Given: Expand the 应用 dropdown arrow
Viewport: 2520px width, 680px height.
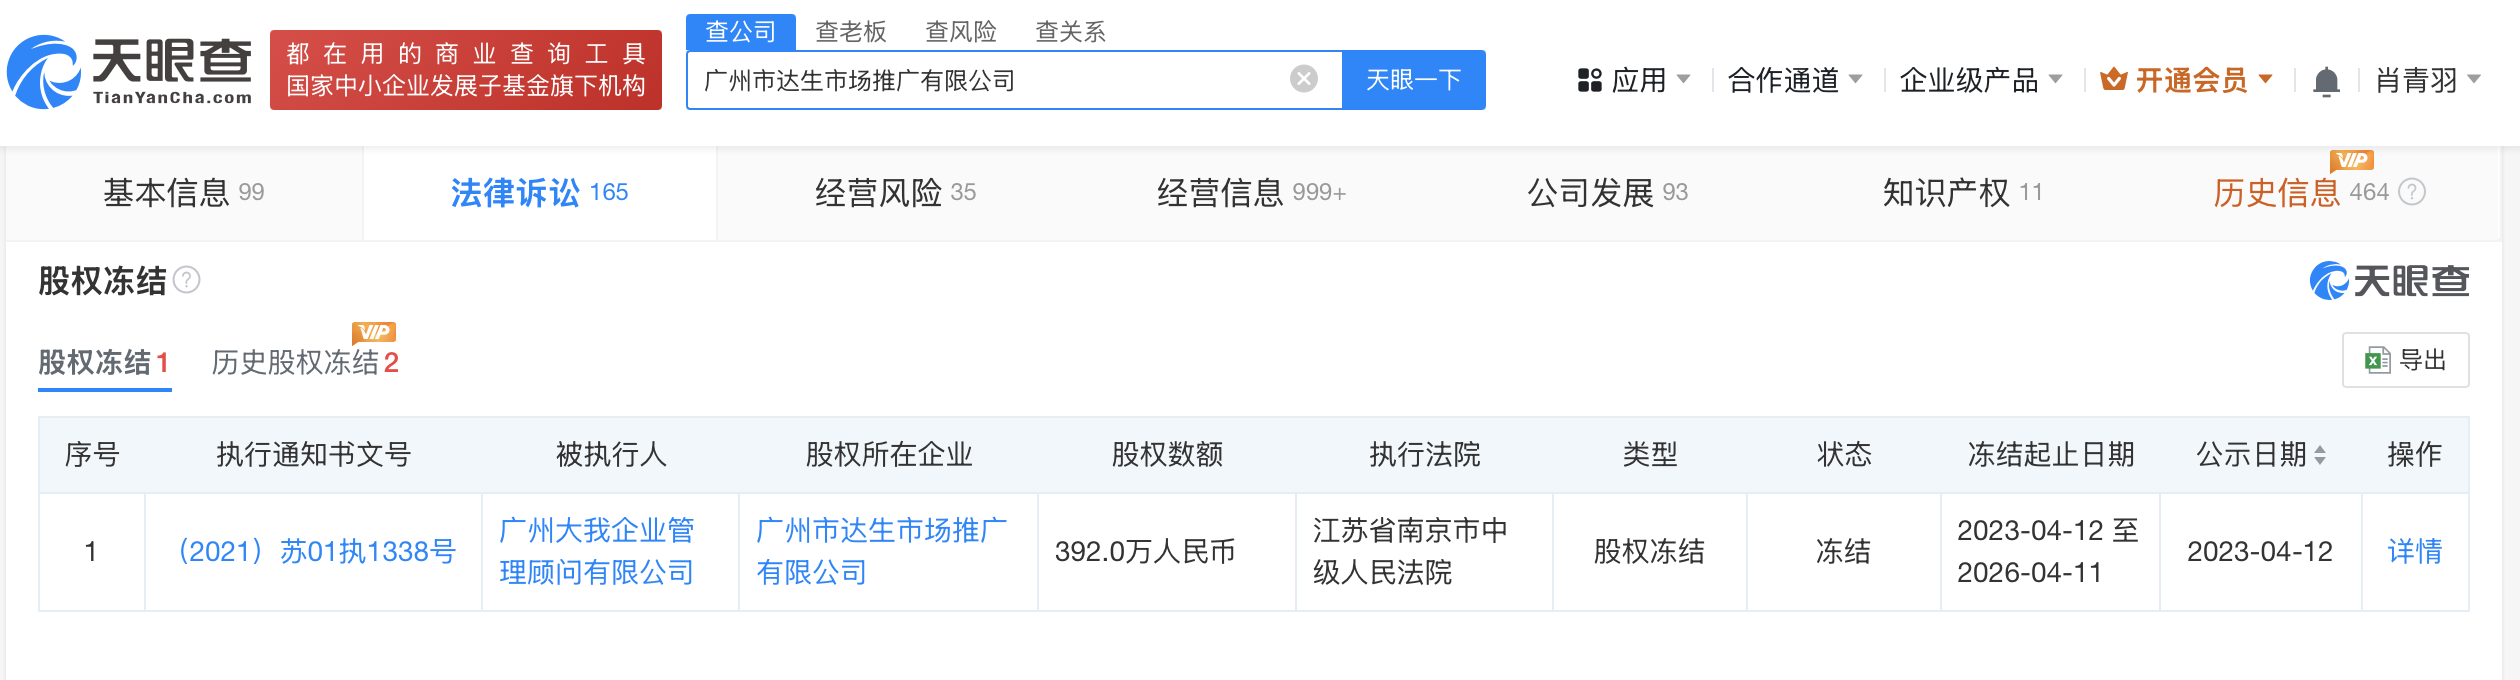Looking at the screenshot, I should [1683, 79].
